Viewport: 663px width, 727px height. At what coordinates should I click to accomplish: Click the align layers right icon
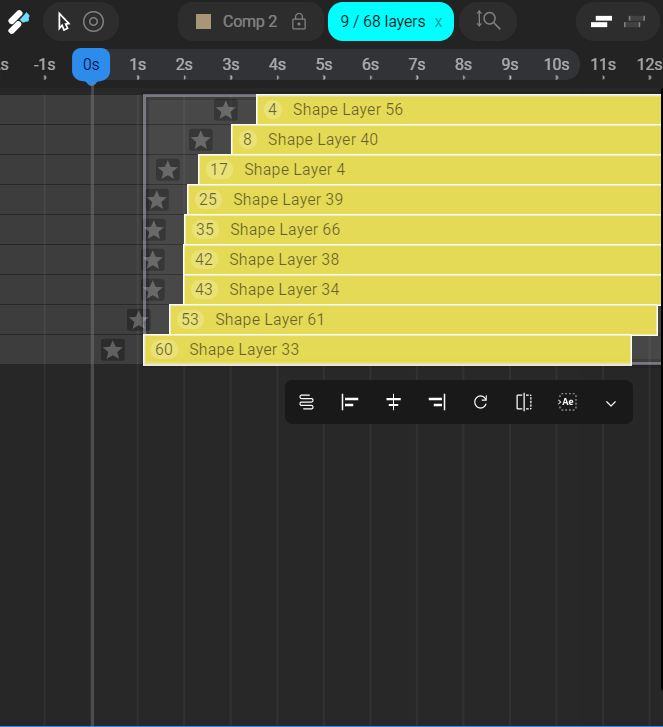click(x=437, y=402)
